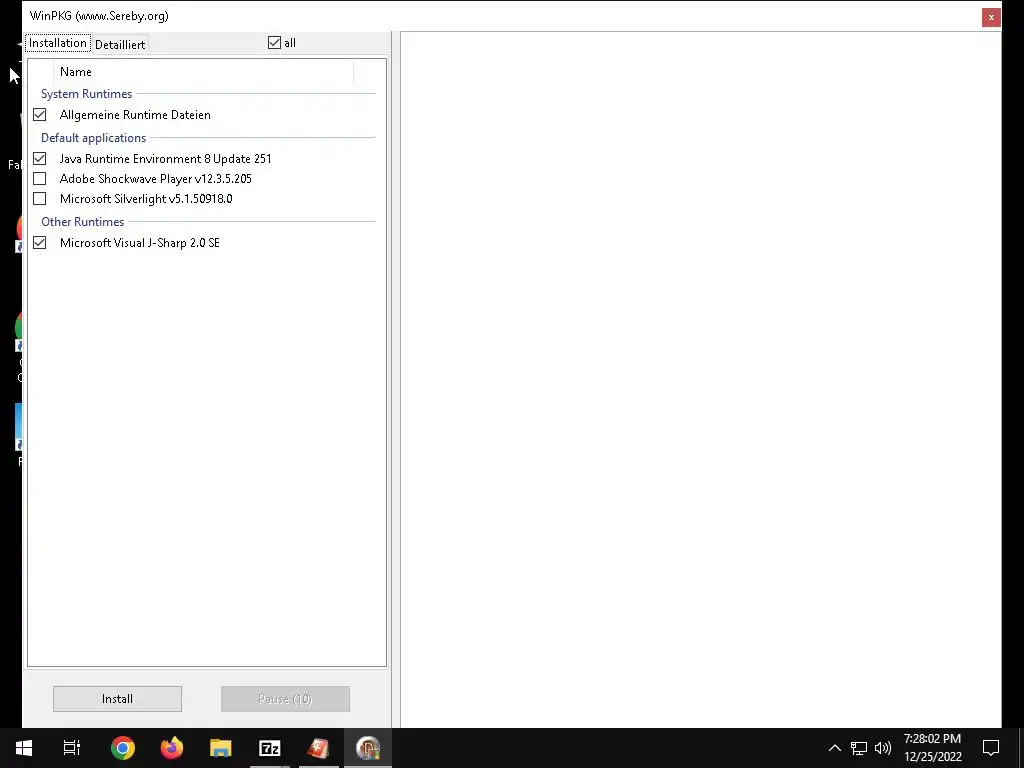Toggle the 'all' checkbox
The height and width of the screenshot is (768, 1024).
(274, 43)
